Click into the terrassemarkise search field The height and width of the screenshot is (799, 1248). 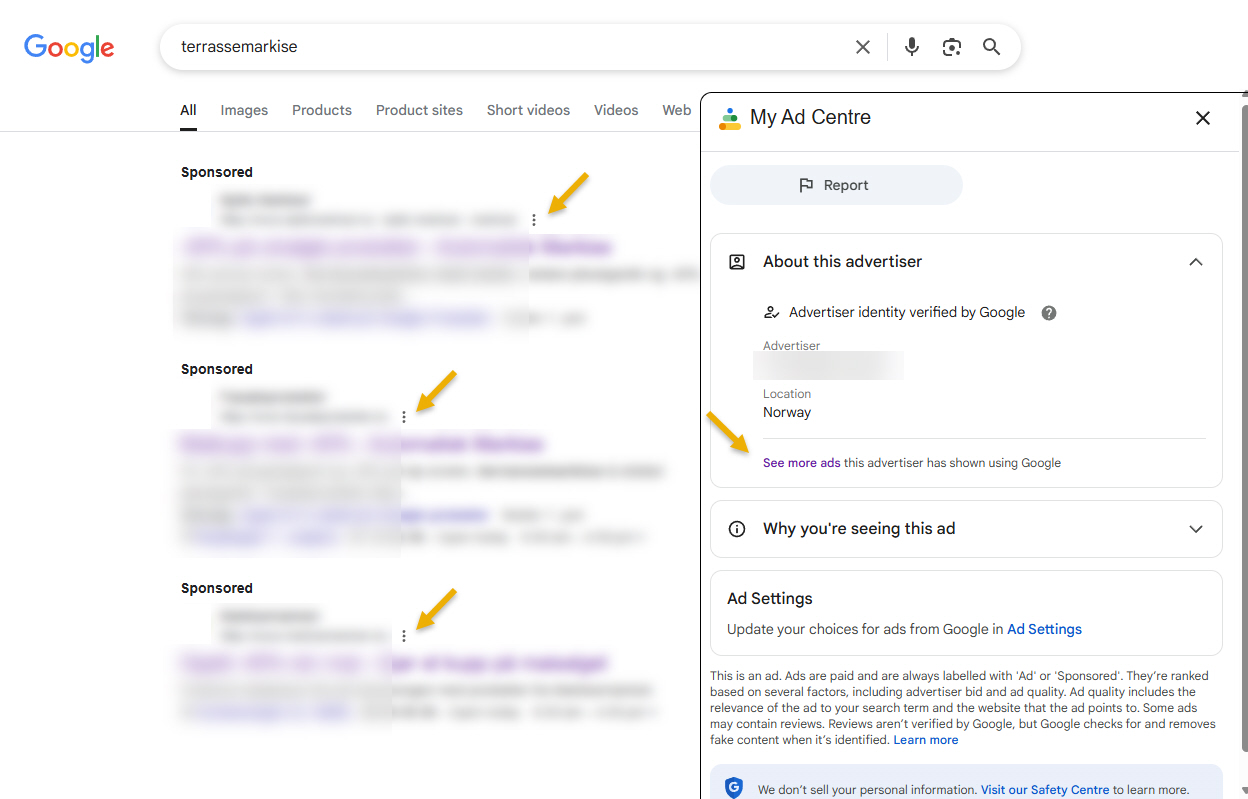[x=500, y=47]
